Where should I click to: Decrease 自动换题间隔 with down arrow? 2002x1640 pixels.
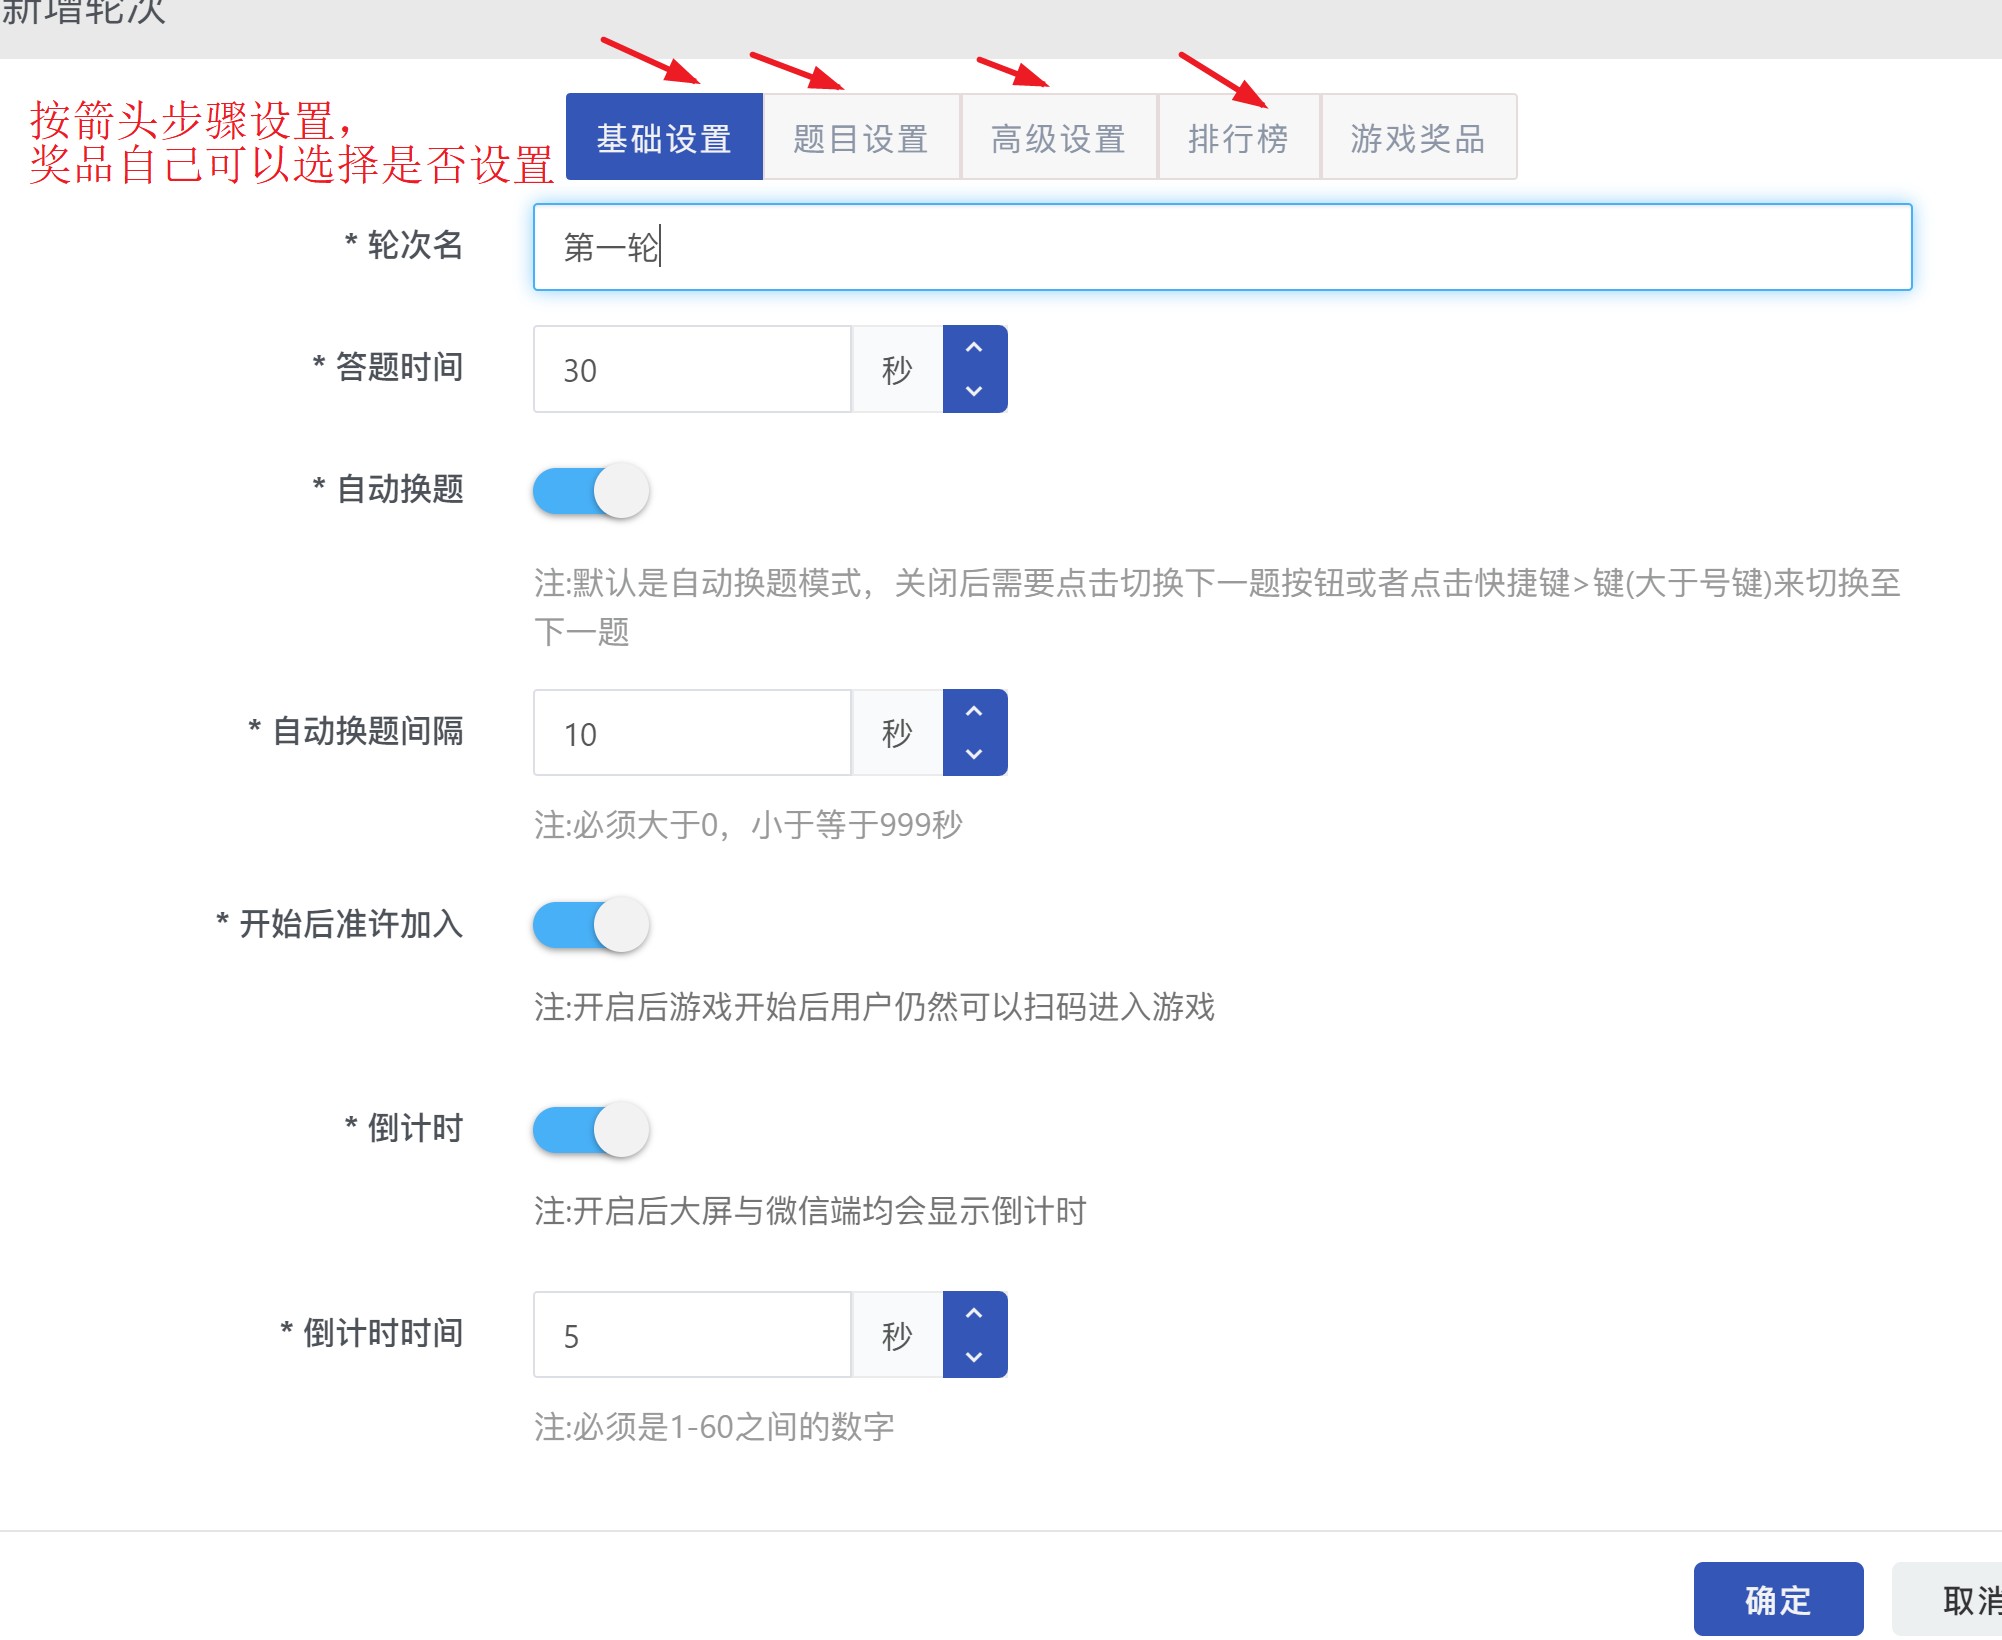[974, 754]
